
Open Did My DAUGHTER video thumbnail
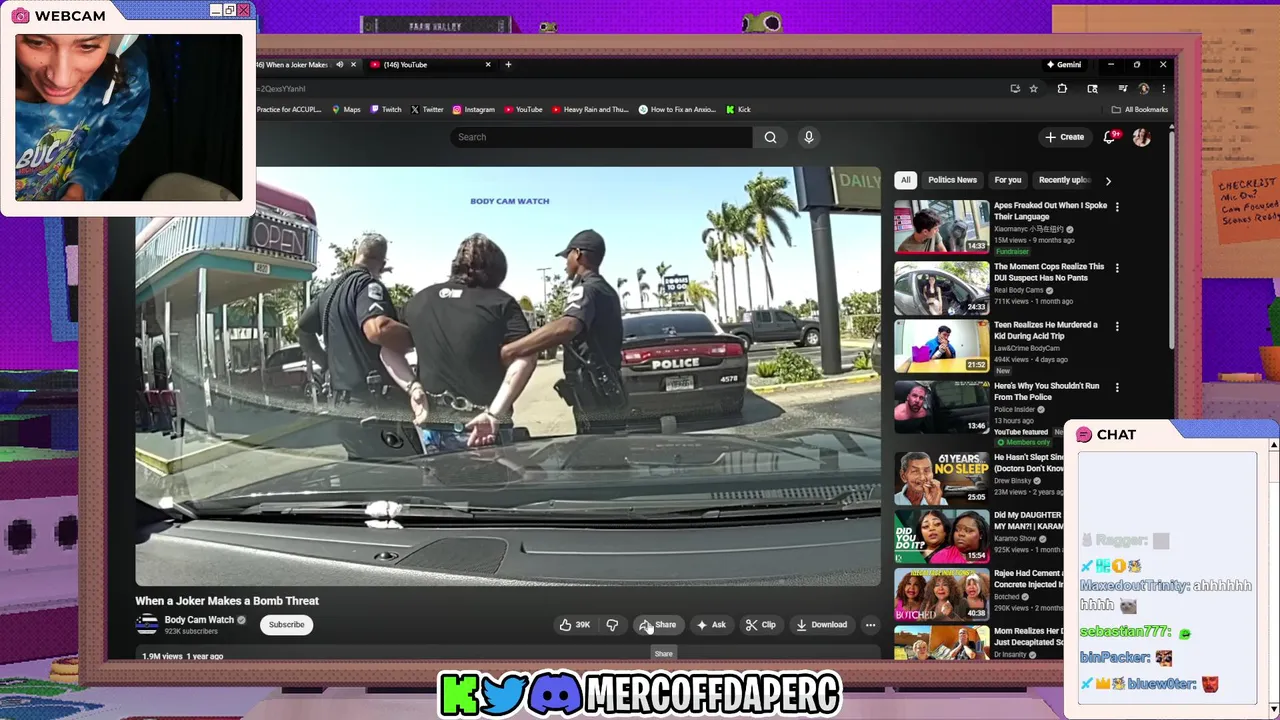pyautogui.click(x=941, y=536)
